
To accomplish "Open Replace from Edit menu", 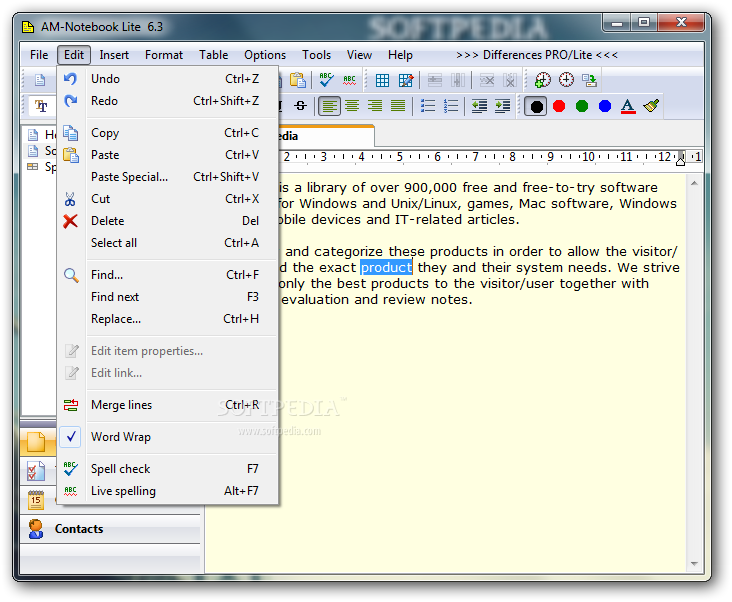I will pos(168,319).
